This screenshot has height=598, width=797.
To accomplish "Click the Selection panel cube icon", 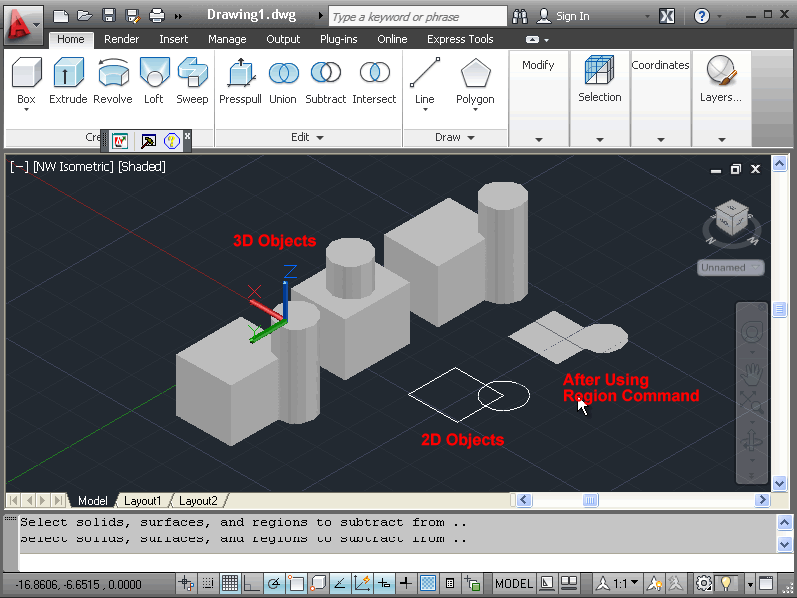I will [x=599, y=70].
